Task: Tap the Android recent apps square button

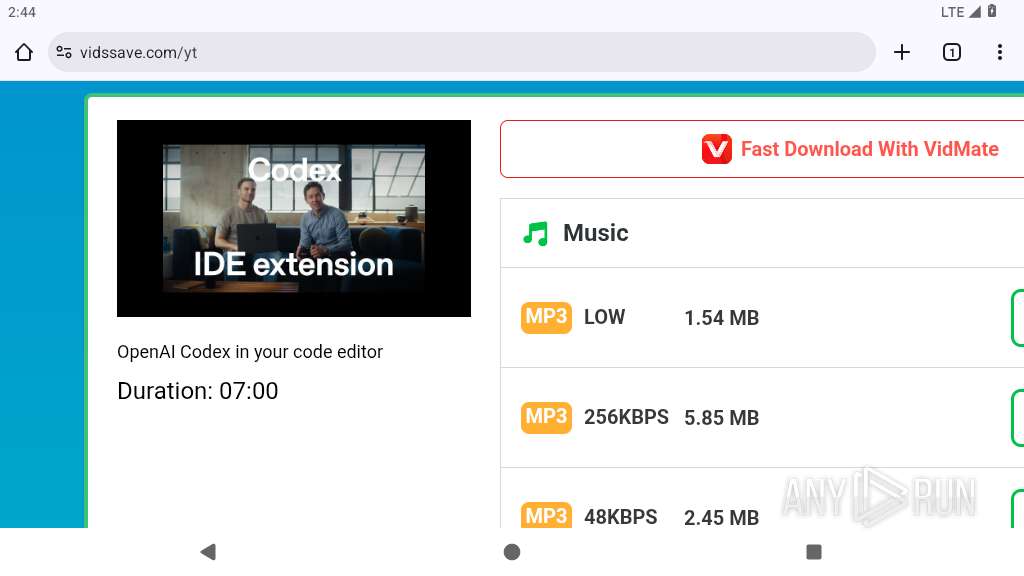Action: coord(814,552)
